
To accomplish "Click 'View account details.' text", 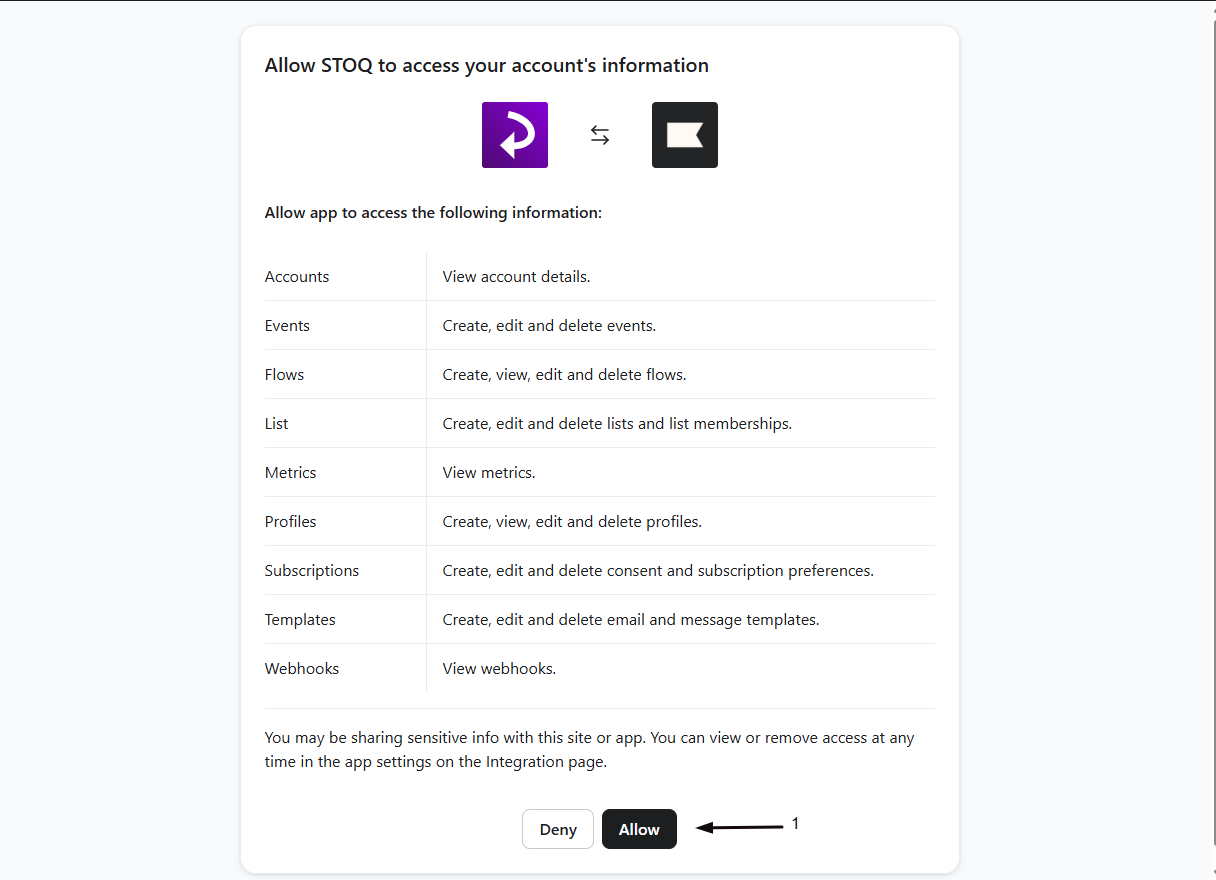I will coord(516,277).
